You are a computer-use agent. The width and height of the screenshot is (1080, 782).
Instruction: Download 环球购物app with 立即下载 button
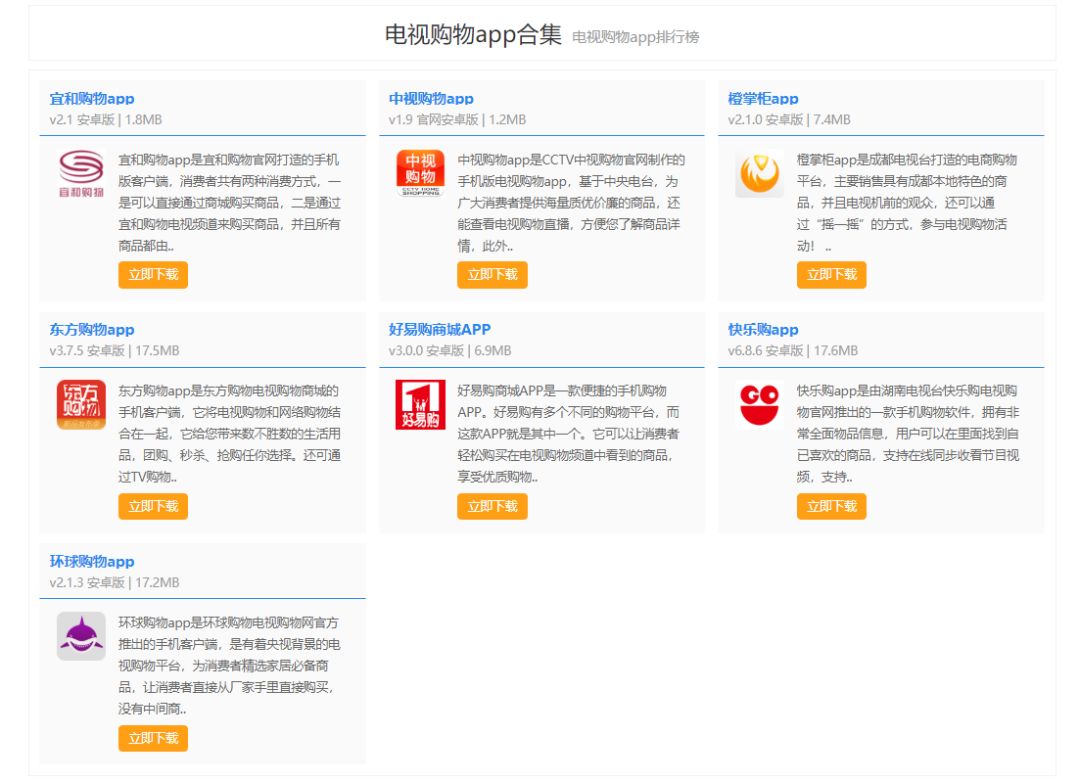[153, 739]
